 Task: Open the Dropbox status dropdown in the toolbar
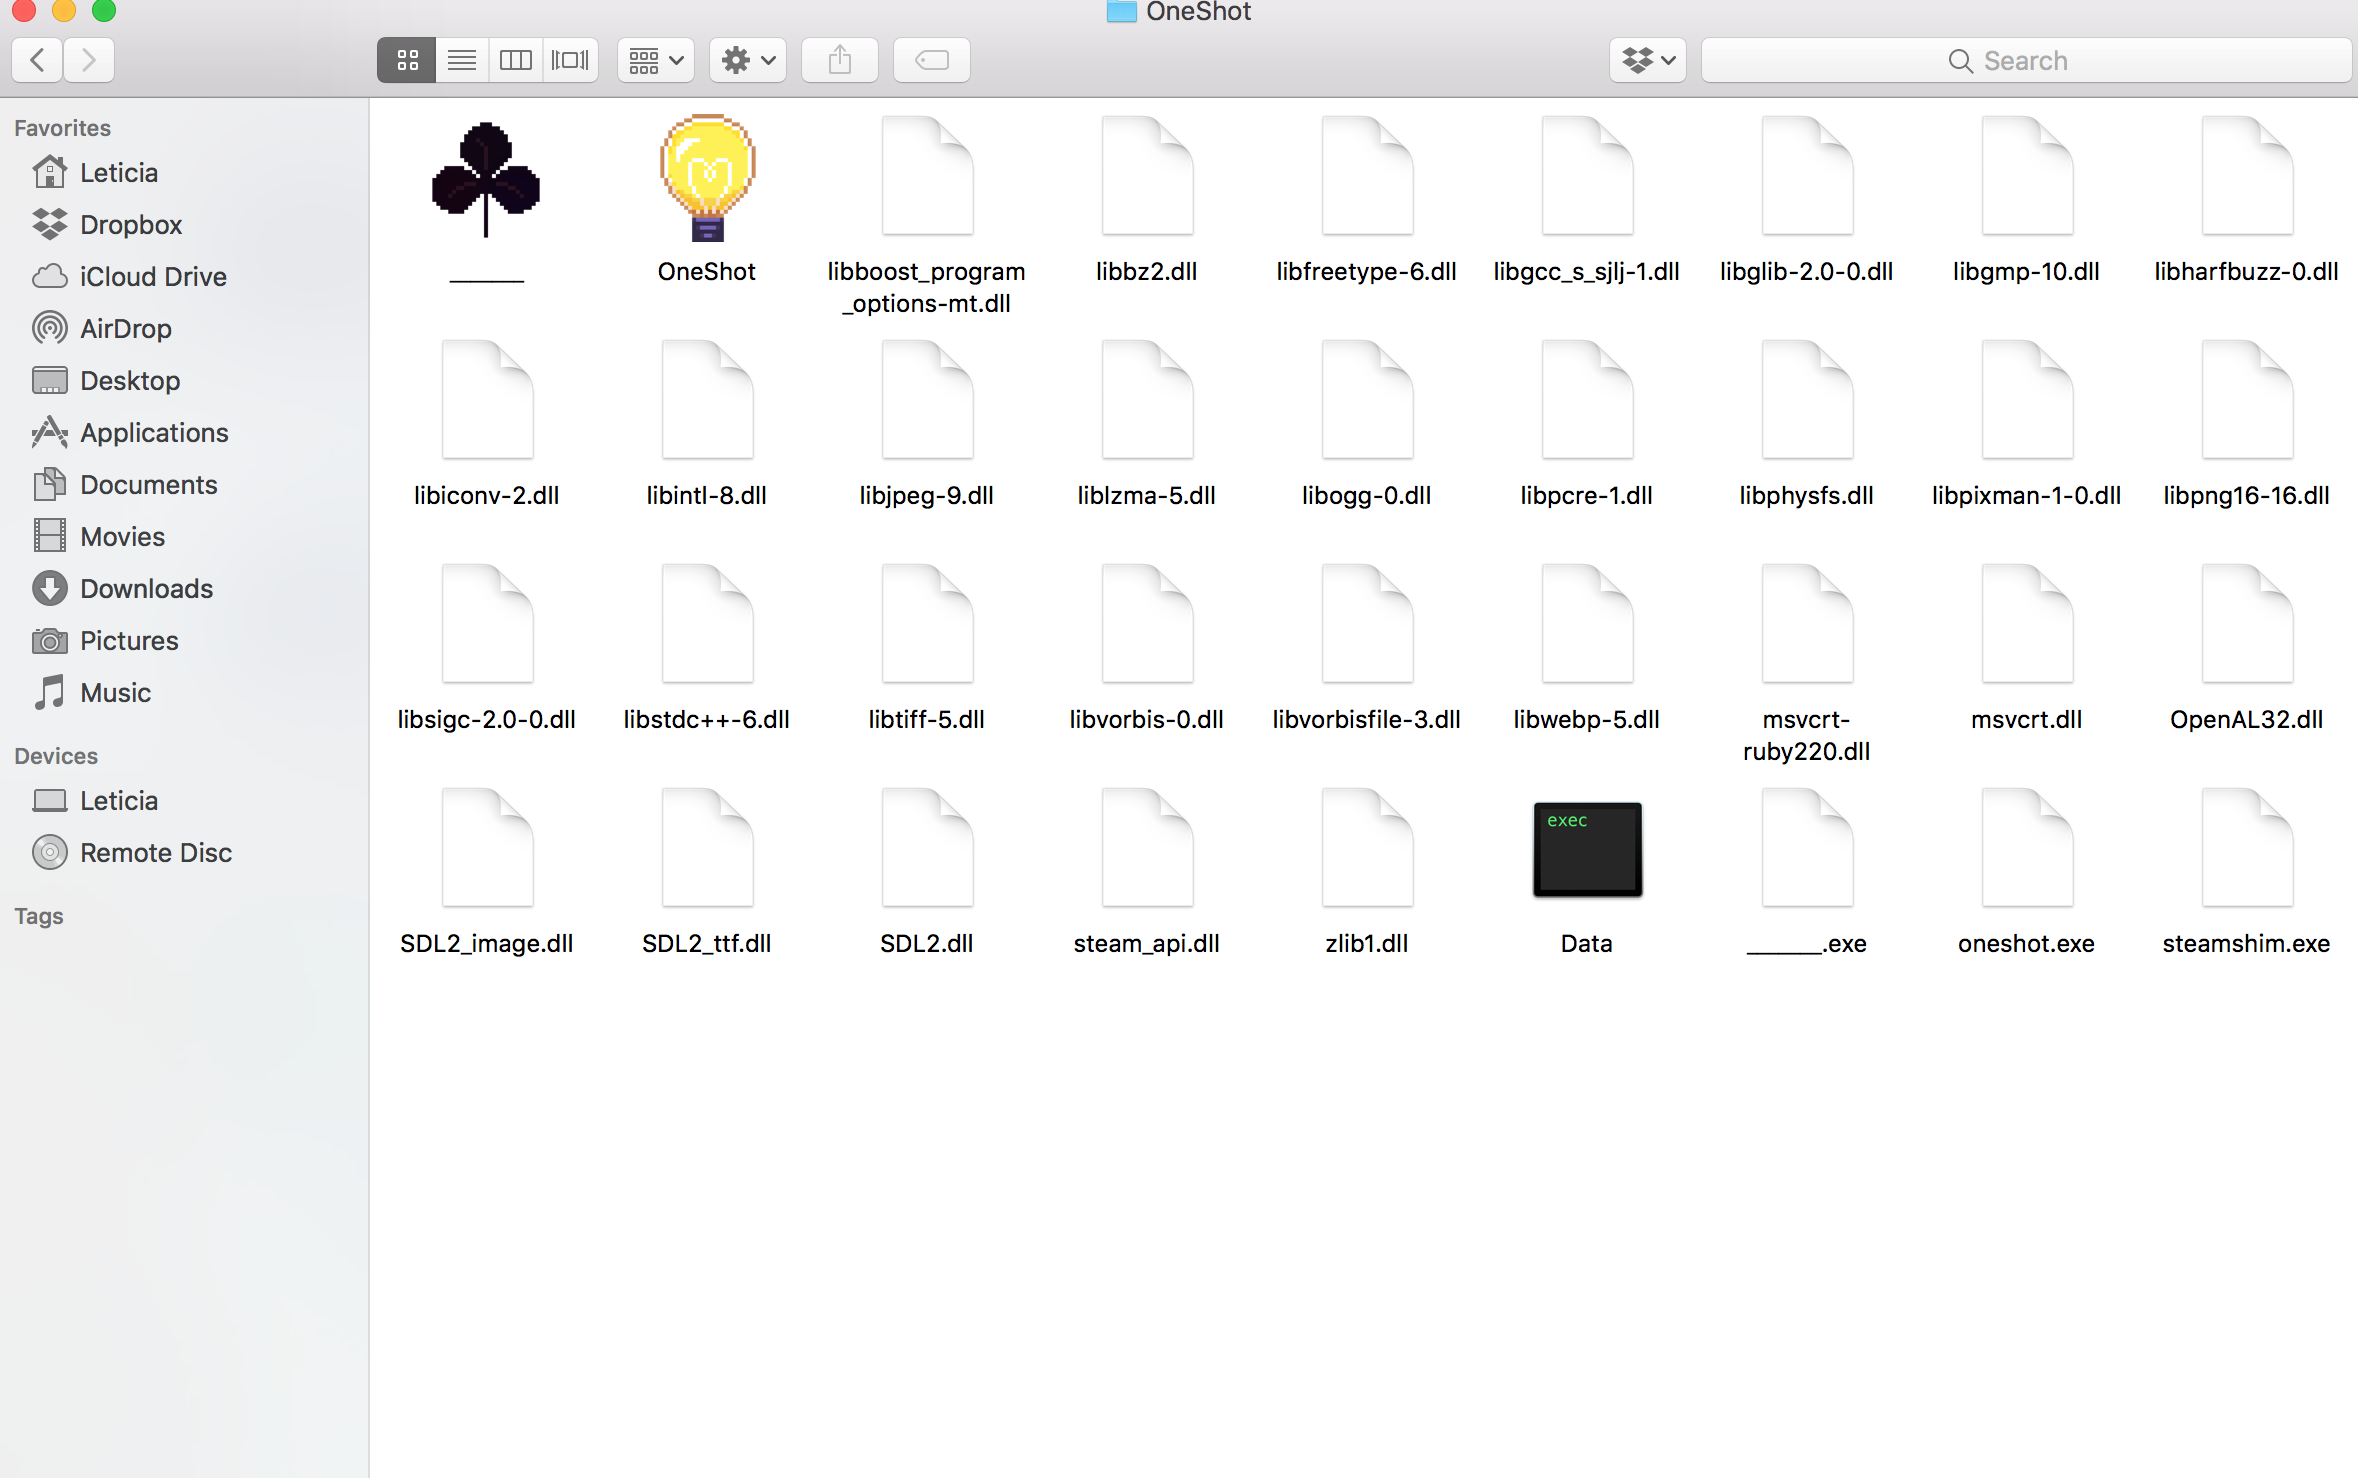coord(1646,59)
